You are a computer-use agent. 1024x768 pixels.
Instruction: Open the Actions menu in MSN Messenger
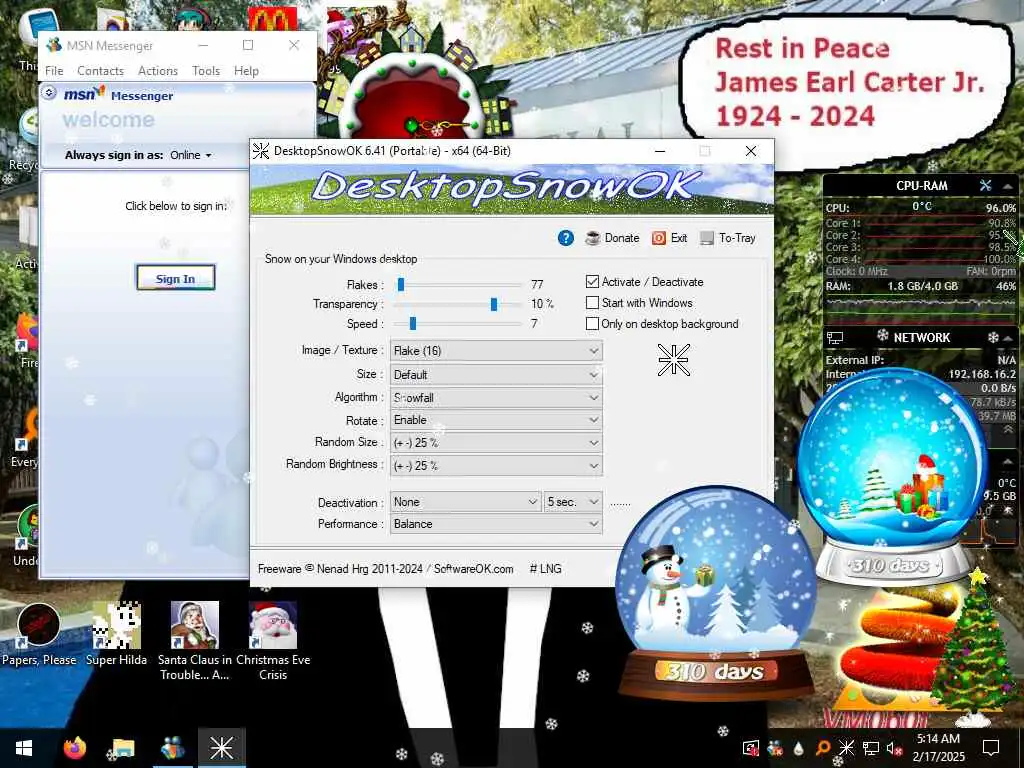pos(158,71)
